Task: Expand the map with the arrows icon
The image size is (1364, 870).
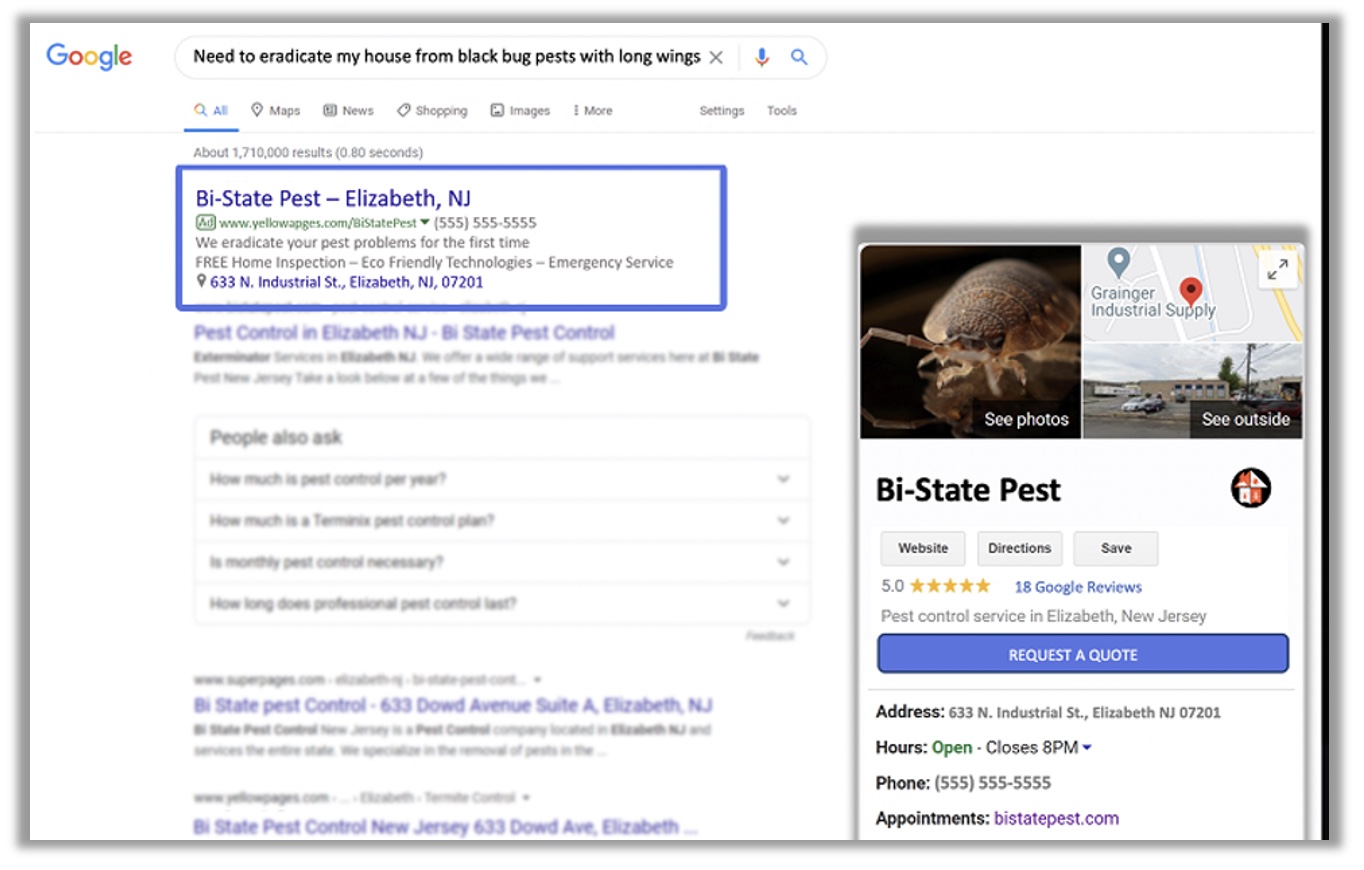Action: [1278, 269]
